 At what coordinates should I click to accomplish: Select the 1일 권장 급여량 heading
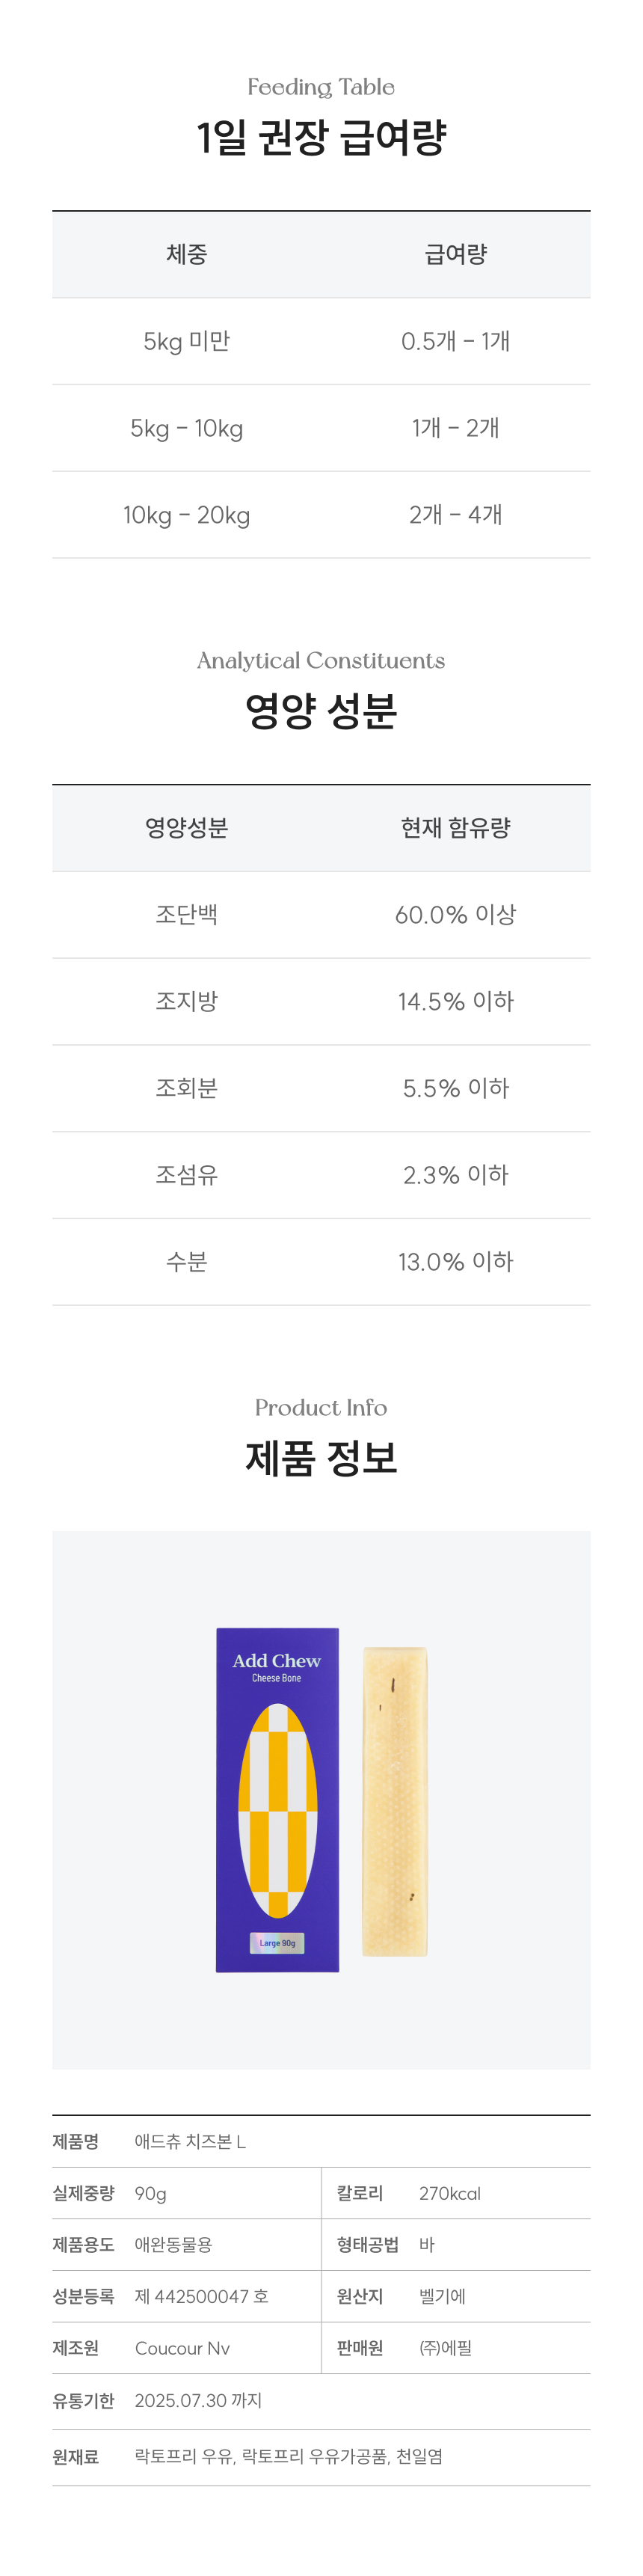[321, 137]
